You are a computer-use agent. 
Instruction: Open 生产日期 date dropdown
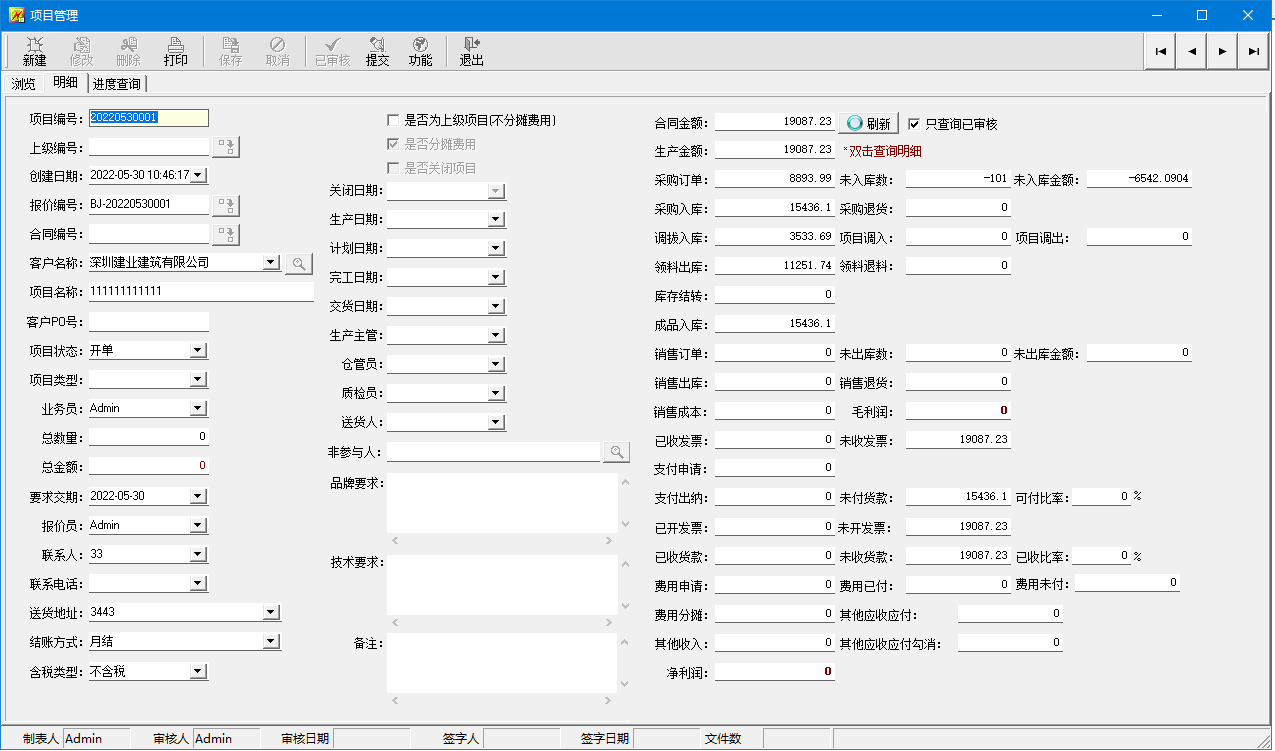coord(496,219)
